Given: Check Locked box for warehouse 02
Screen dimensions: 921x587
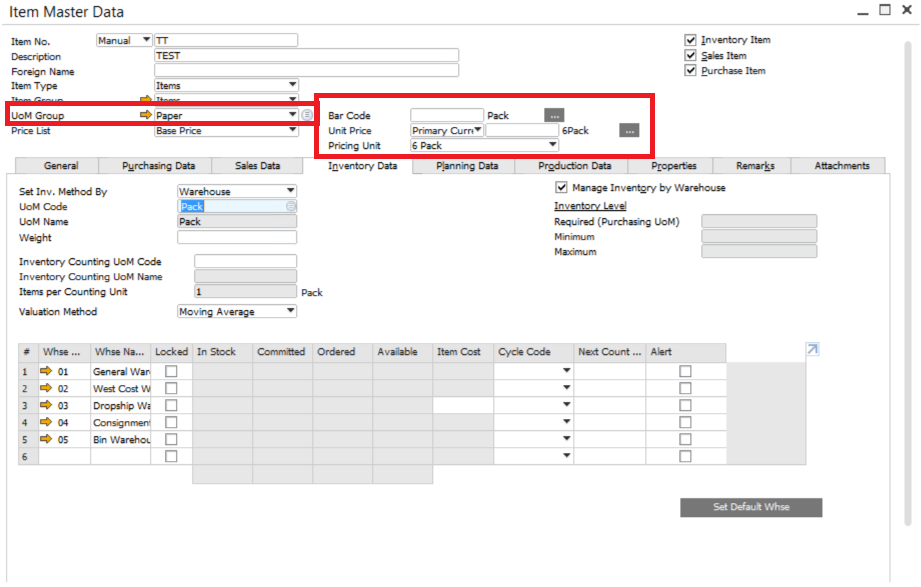Looking at the screenshot, I should pyautogui.click(x=171, y=388).
